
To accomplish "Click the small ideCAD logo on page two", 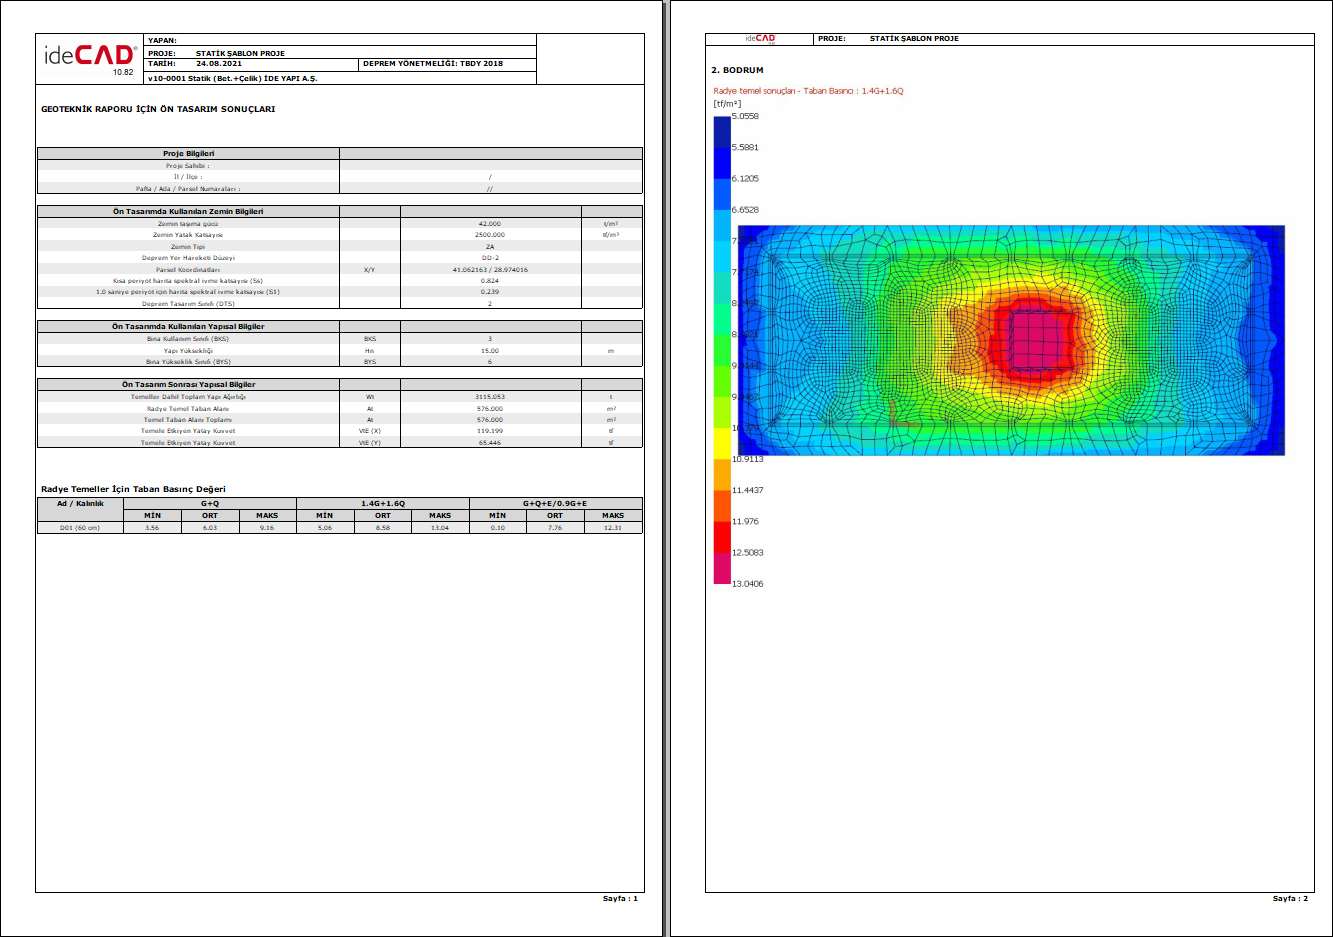I will click(760, 39).
